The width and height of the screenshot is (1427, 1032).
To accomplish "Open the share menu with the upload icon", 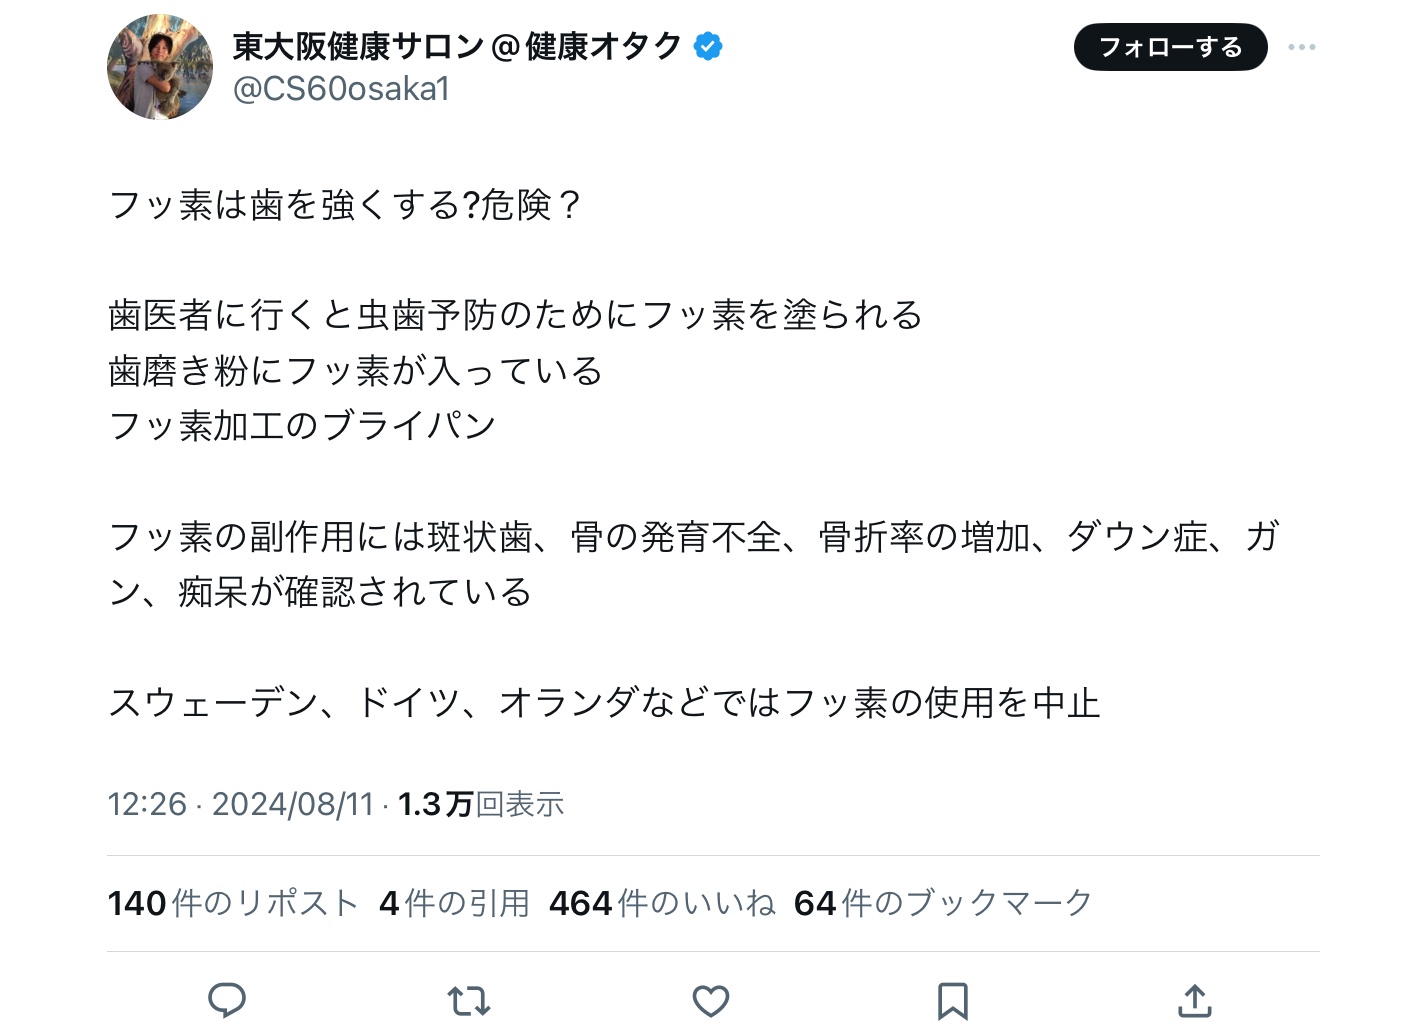I will point(1195,1000).
